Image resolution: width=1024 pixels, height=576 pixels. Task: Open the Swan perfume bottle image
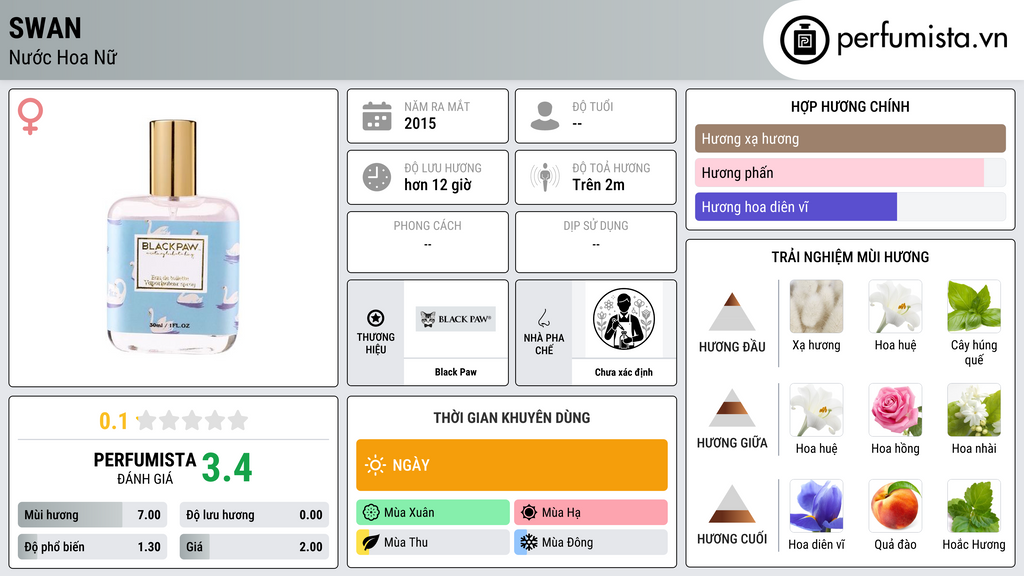[x=174, y=237]
